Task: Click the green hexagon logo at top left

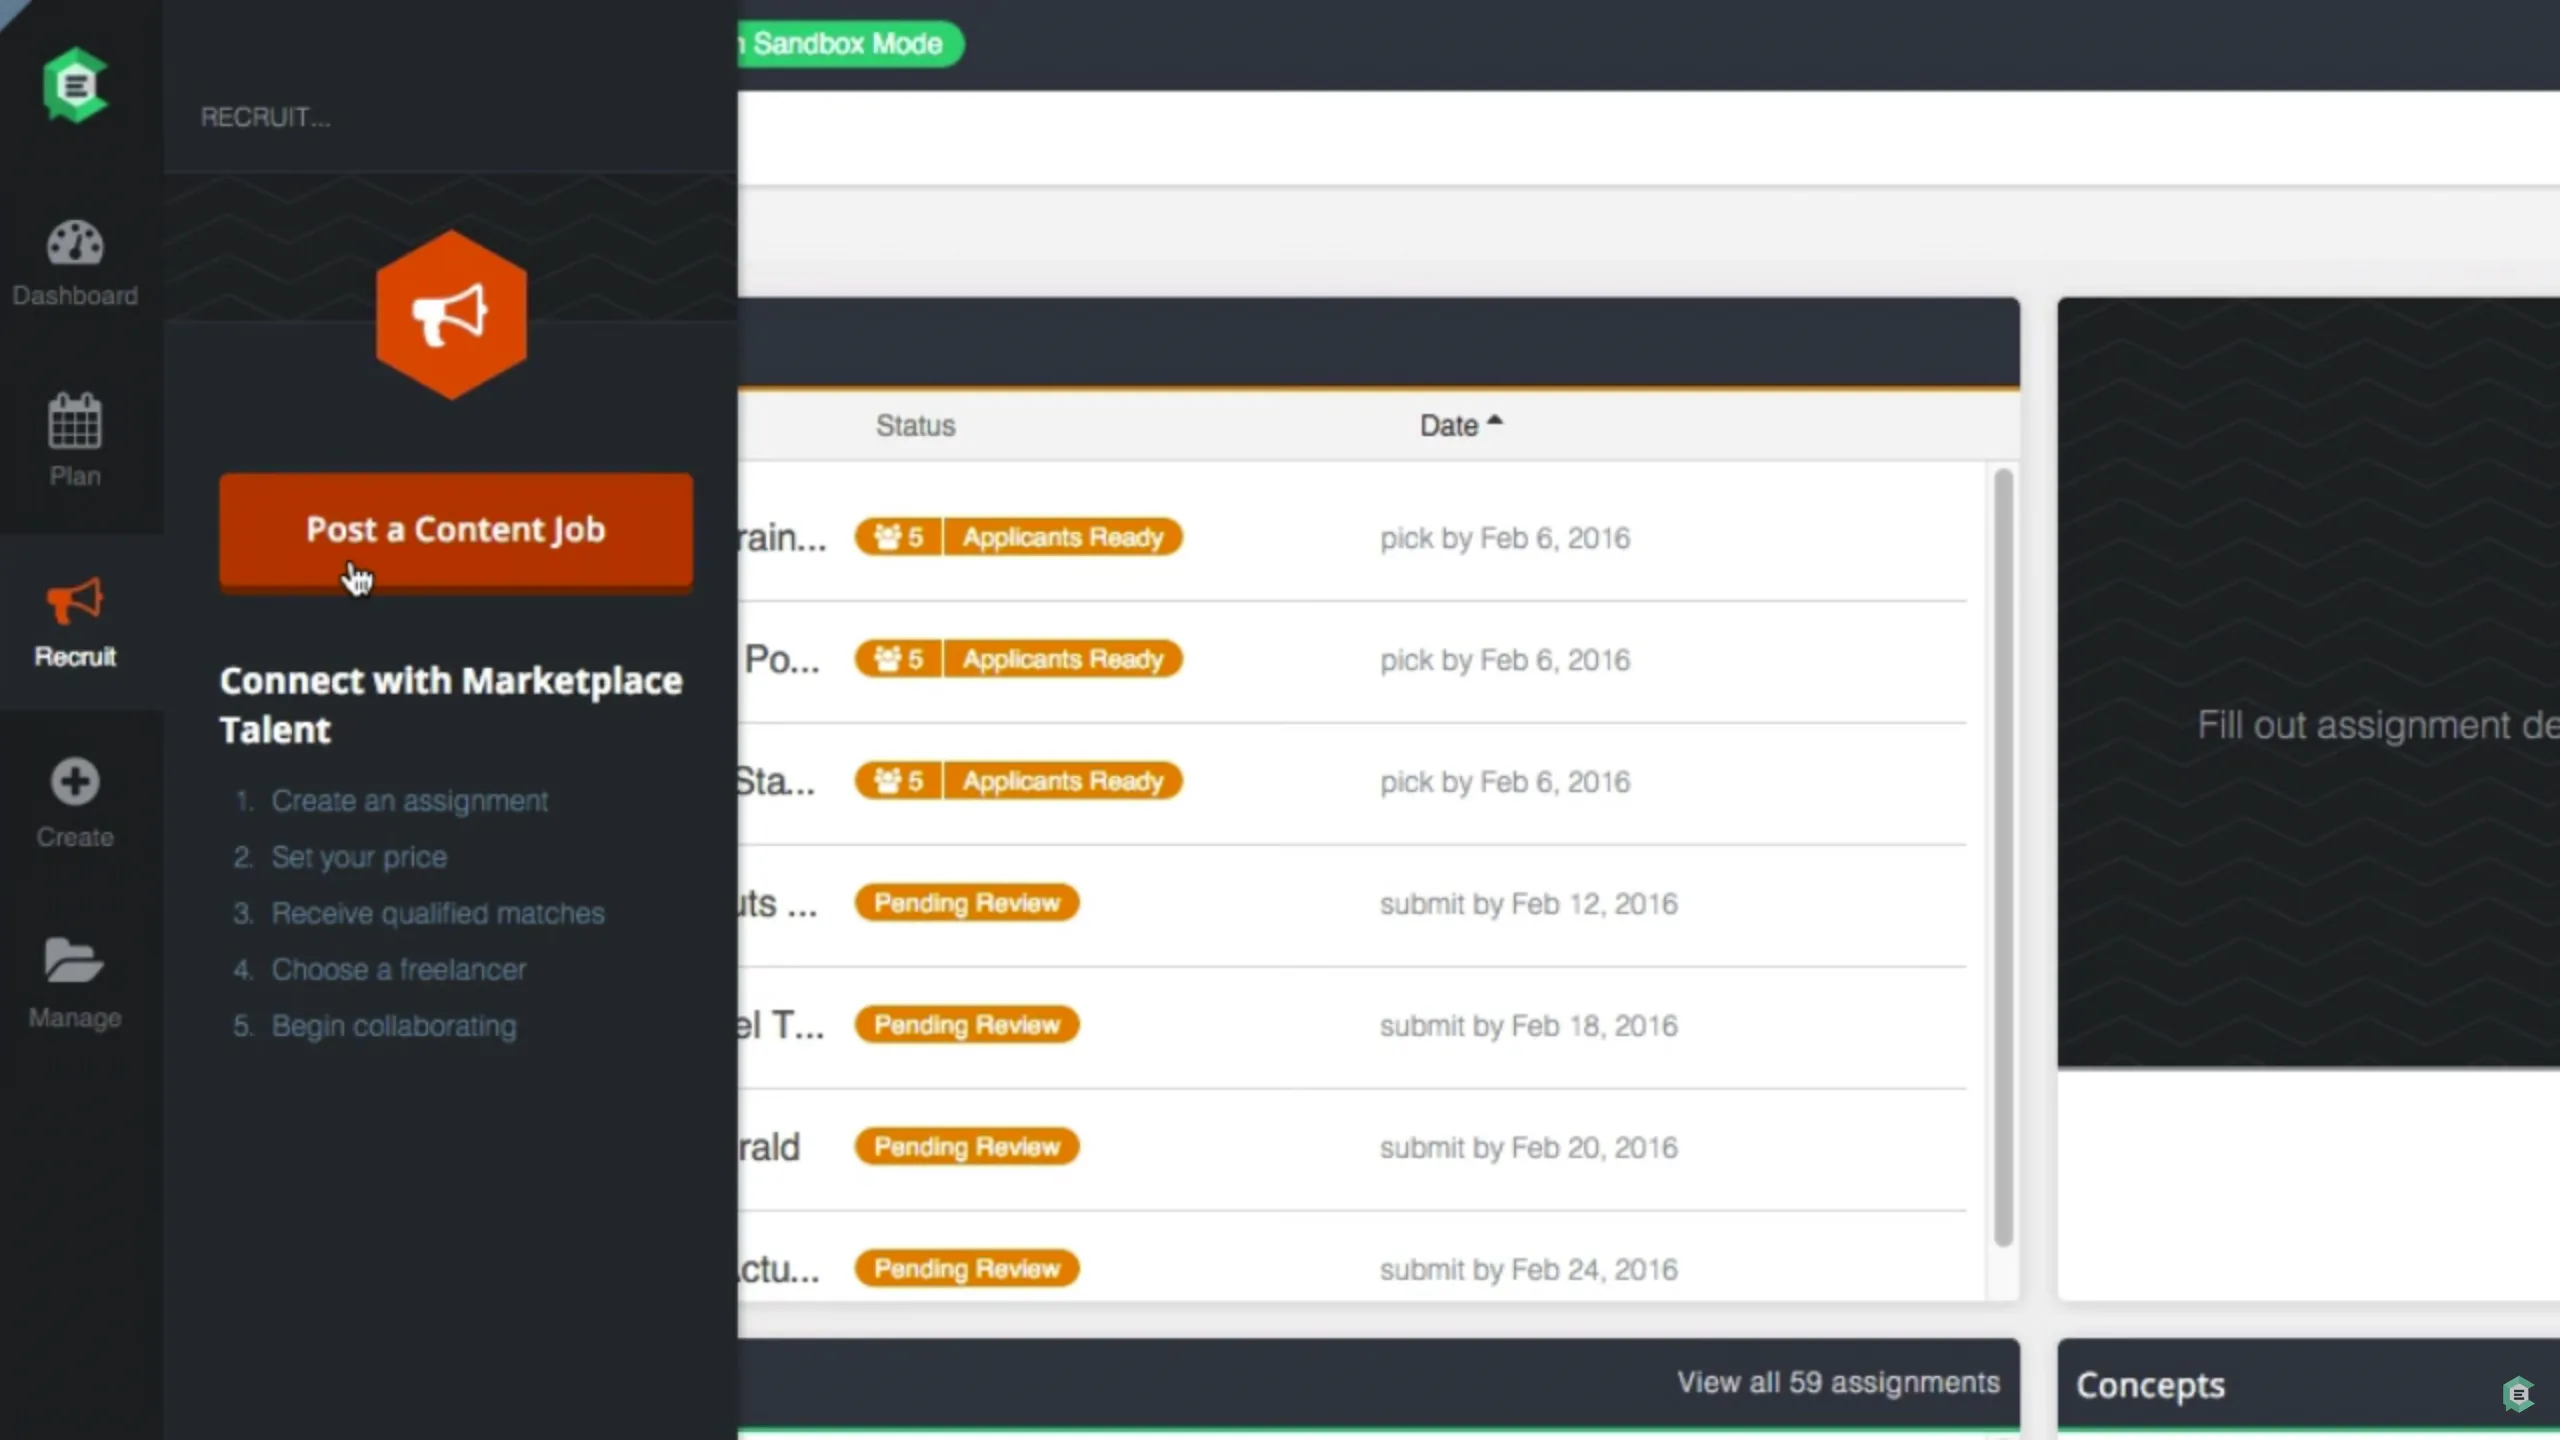Action: 75,85
